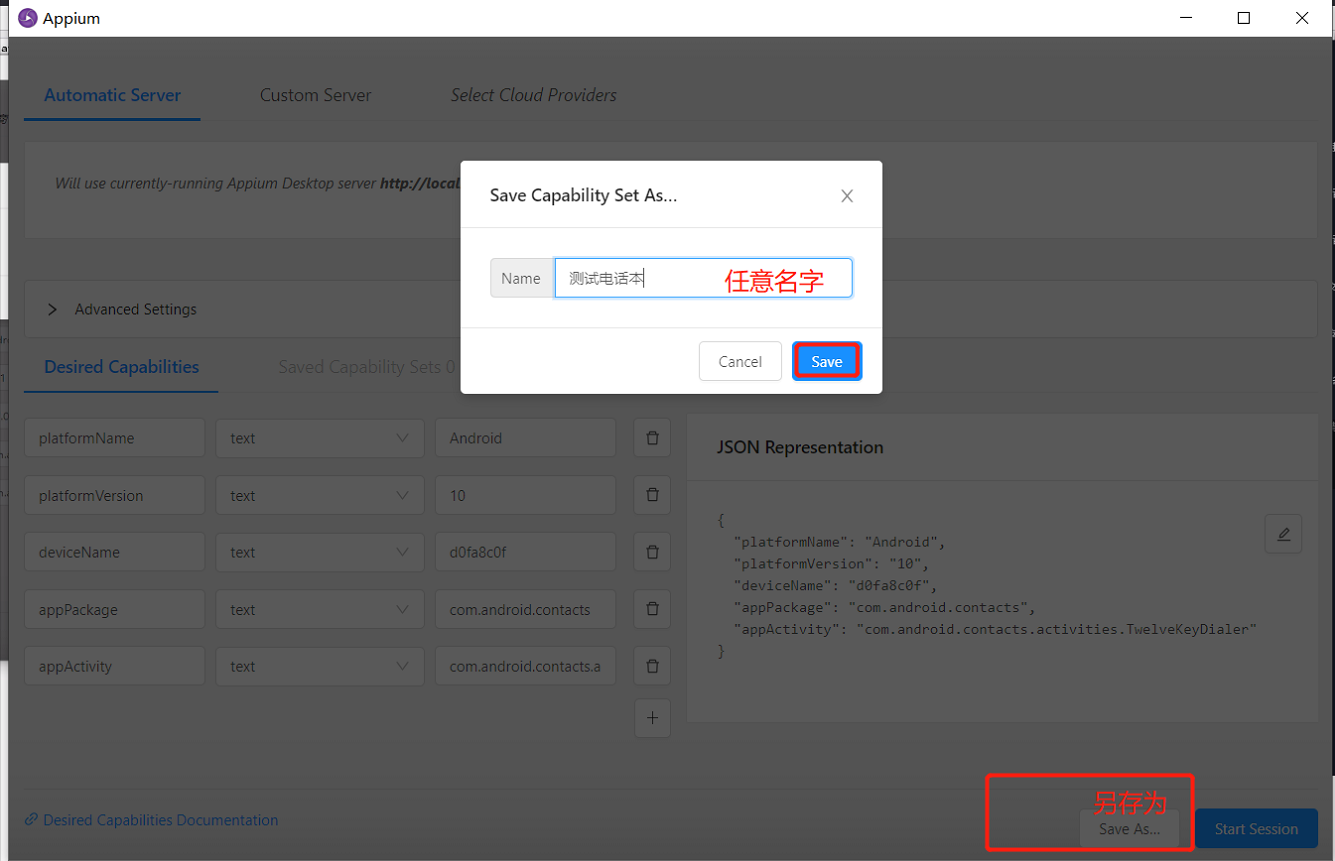Open Desired Capabilities Documentation link
Viewport: 1335px width, 861px height.
tap(160, 820)
